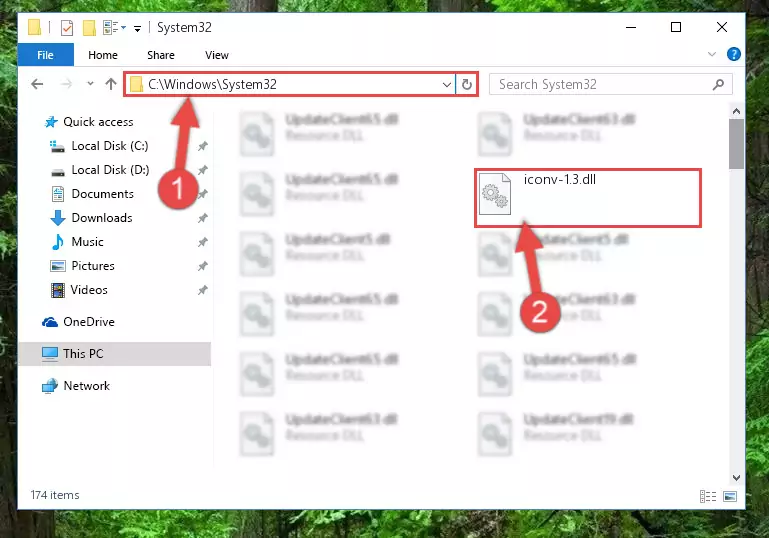Viewport: 769px width, 538px height.
Task: Click the pin icon beside Music
Action: pos(203,242)
